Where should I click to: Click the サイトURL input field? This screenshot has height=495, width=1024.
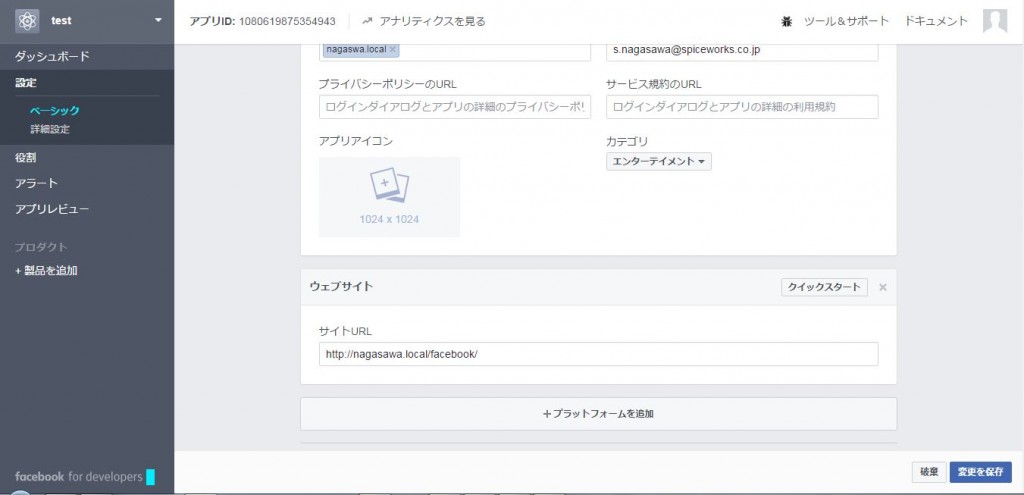point(598,354)
